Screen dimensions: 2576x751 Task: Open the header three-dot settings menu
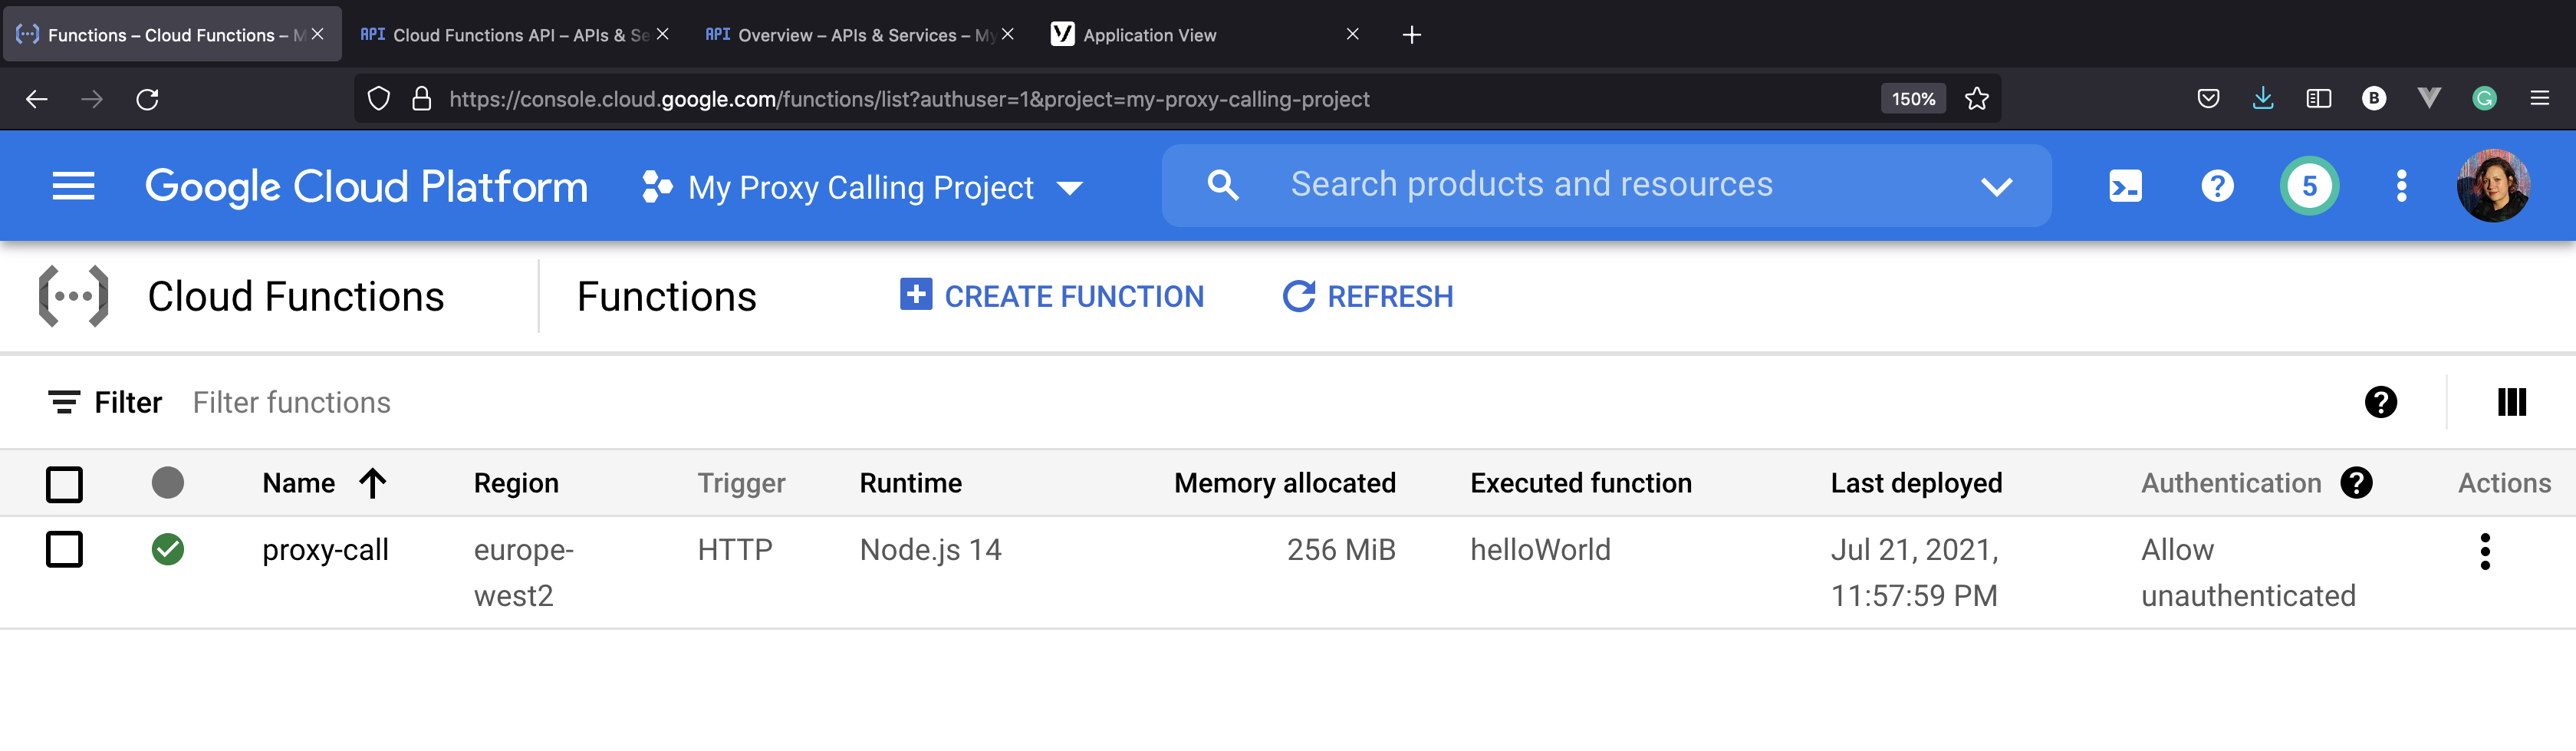[x=2401, y=186]
